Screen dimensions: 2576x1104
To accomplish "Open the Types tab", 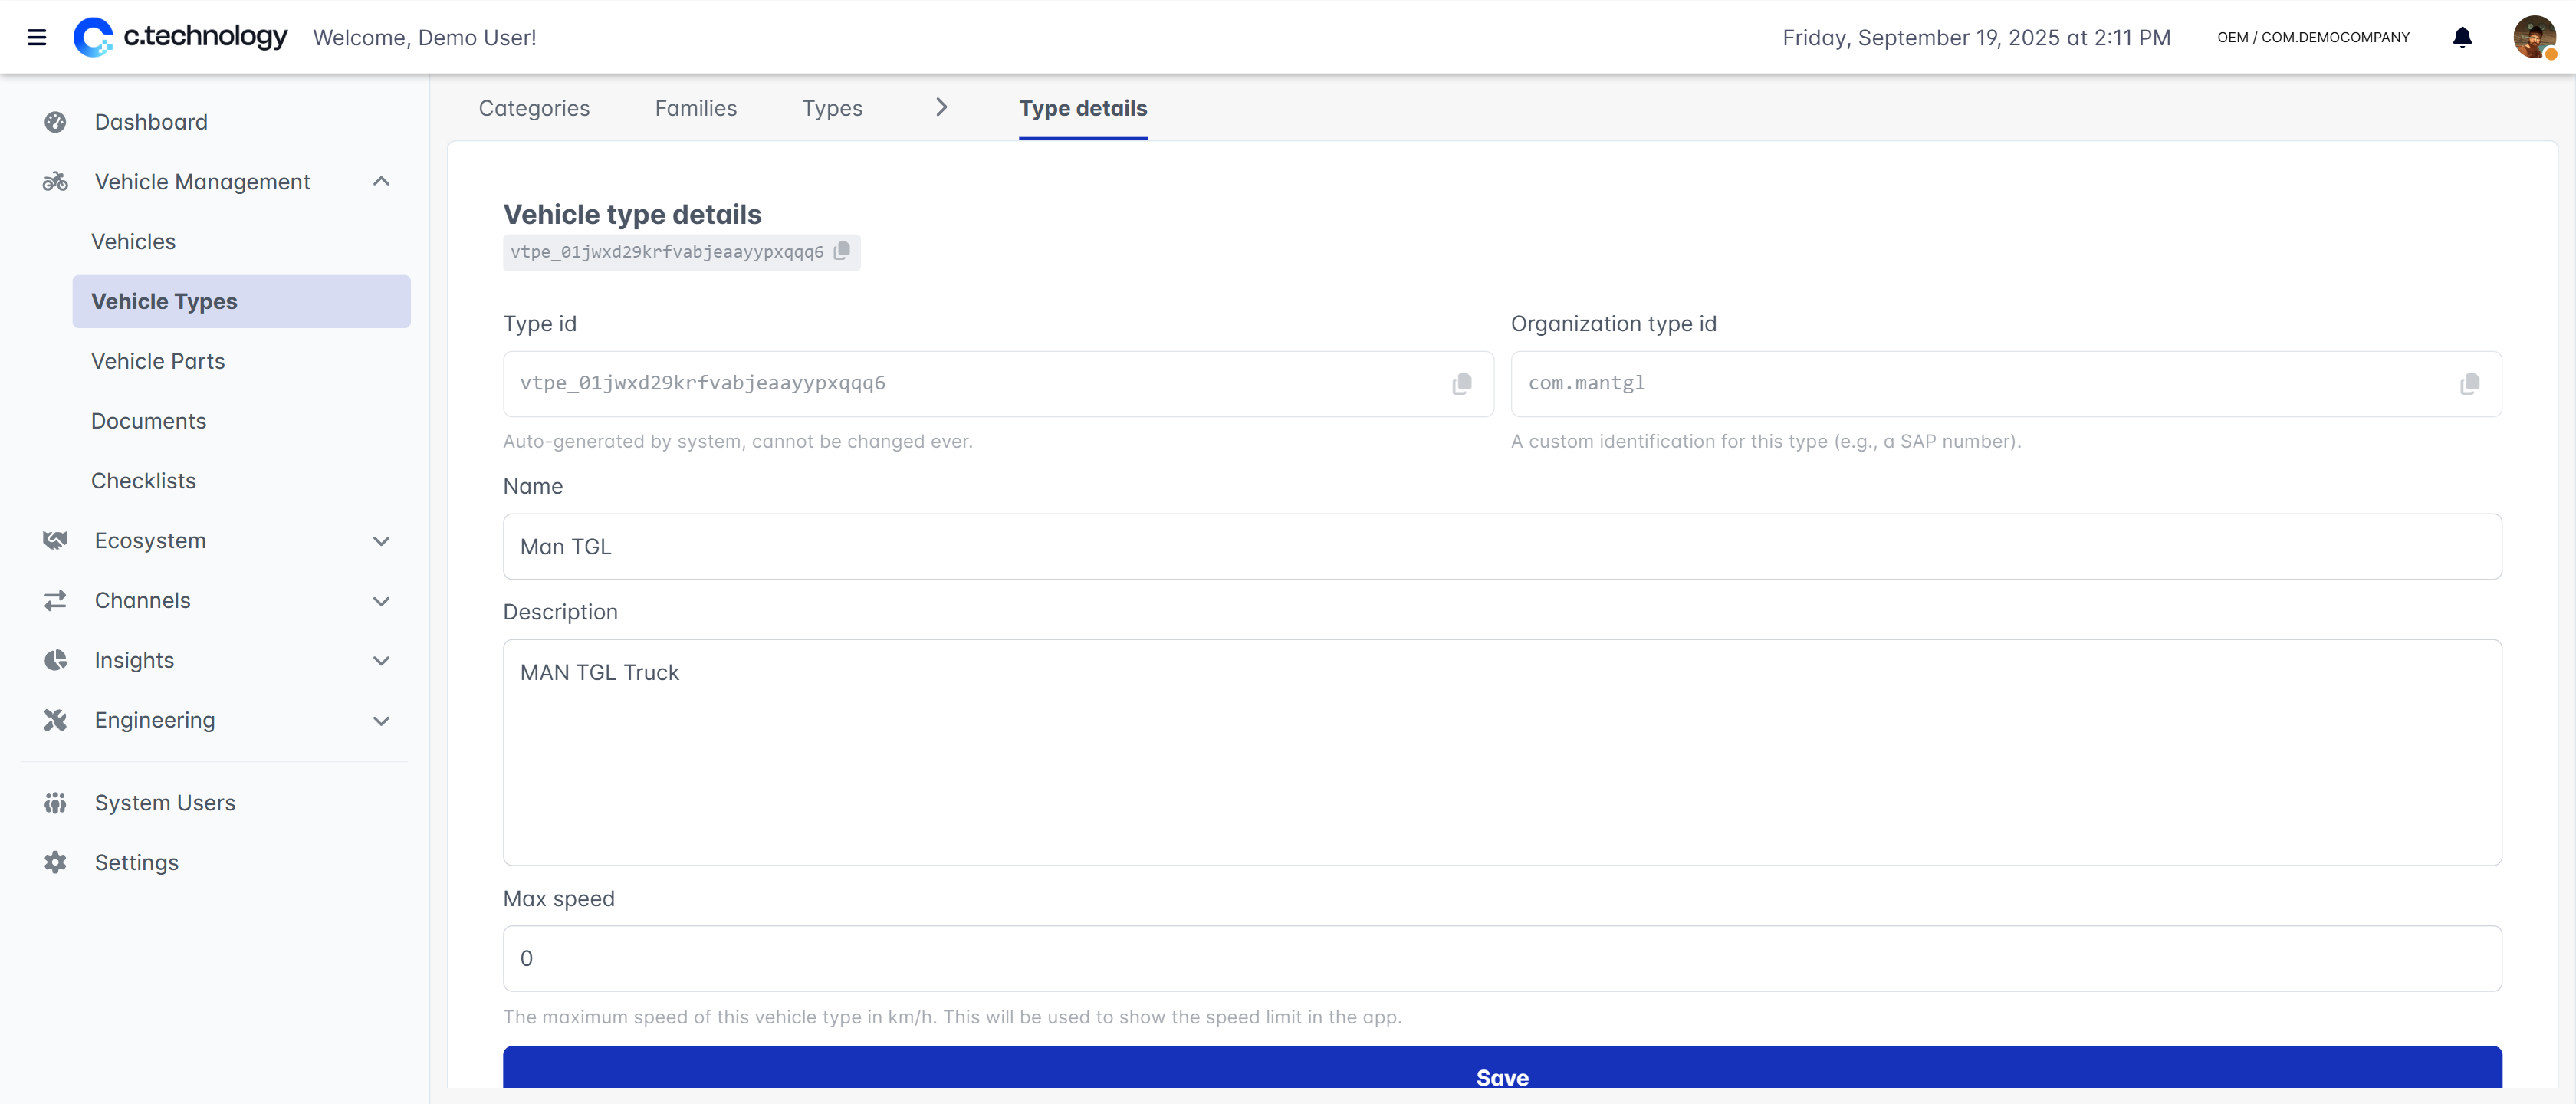I will 831,108.
